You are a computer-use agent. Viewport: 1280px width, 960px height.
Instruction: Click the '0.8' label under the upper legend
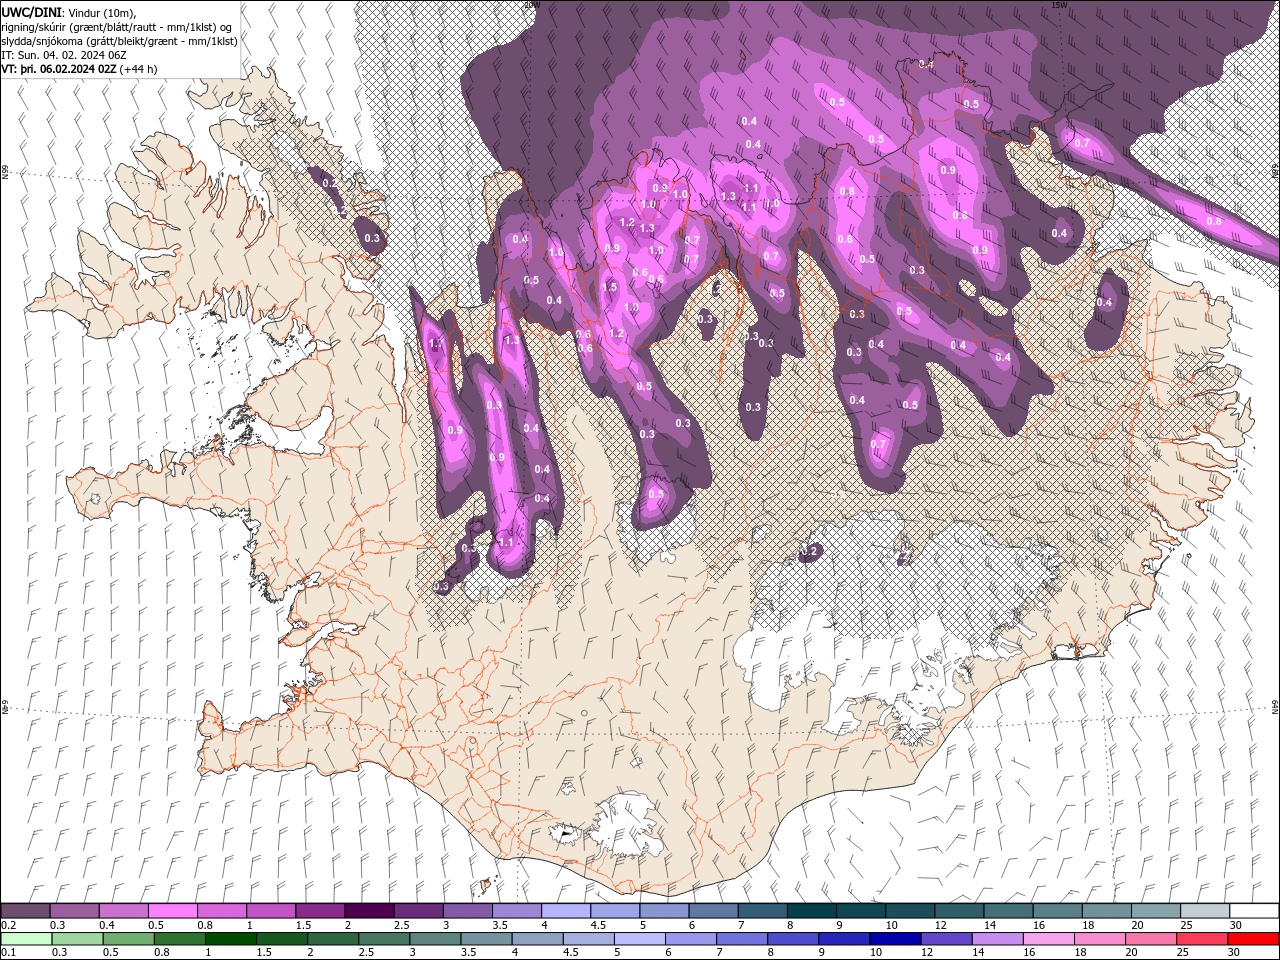(x=205, y=925)
